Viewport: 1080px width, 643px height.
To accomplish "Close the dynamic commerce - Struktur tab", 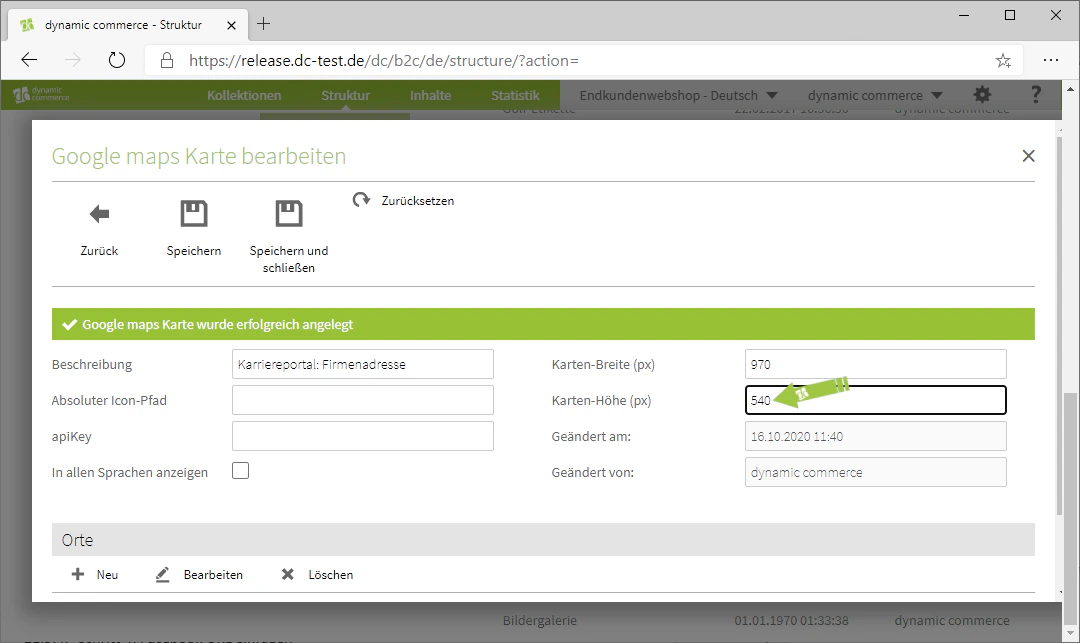I will click(231, 25).
